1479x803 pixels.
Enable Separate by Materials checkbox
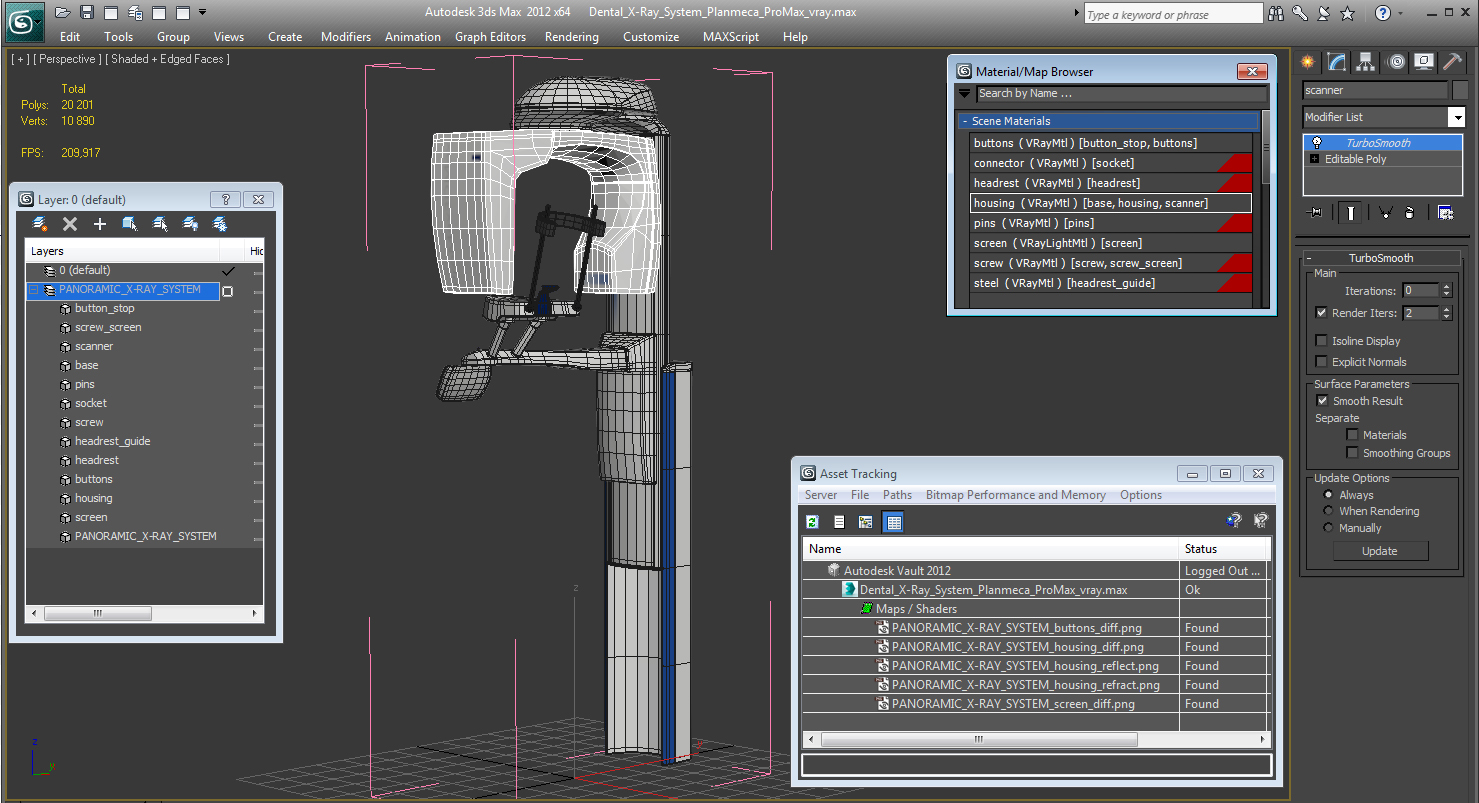[x=1352, y=435]
